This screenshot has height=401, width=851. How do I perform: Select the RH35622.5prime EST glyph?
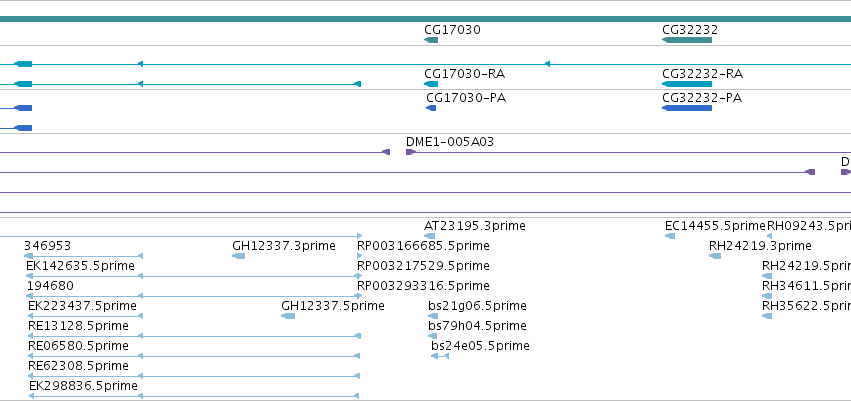[767, 316]
